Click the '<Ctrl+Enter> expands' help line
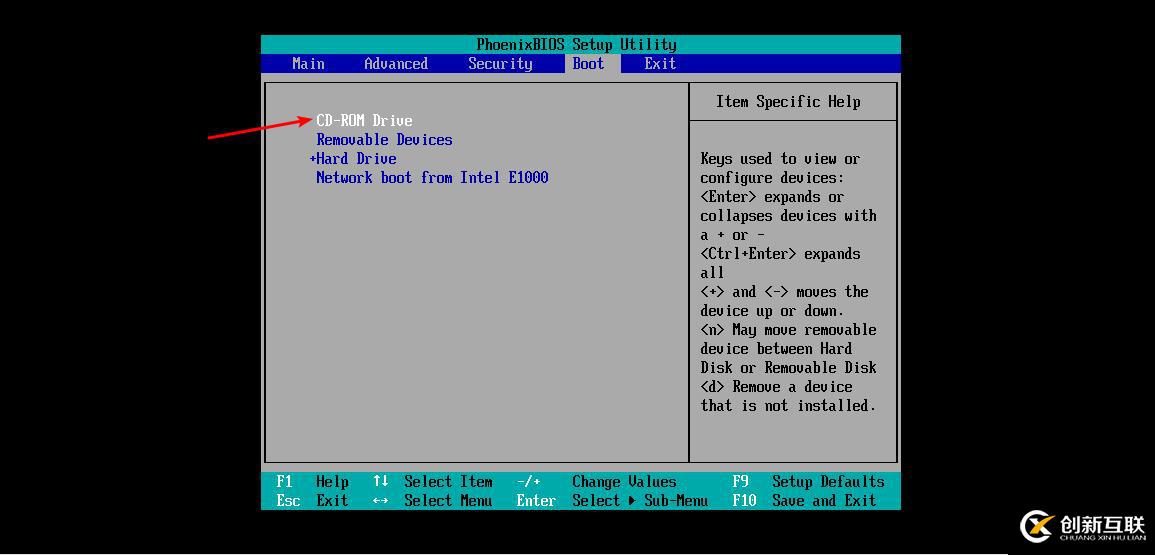Image resolution: width=1155 pixels, height=555 pixels. coord(780,254)
